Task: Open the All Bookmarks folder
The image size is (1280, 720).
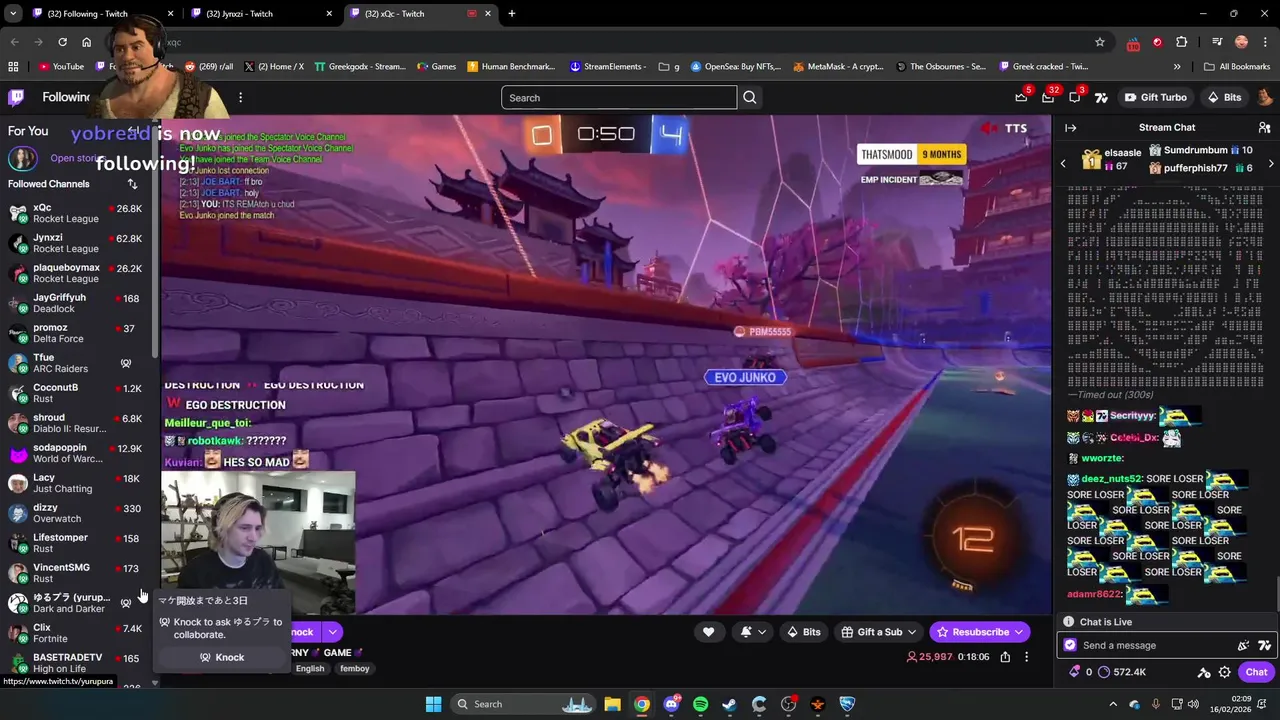Action: click(1237, 67)
